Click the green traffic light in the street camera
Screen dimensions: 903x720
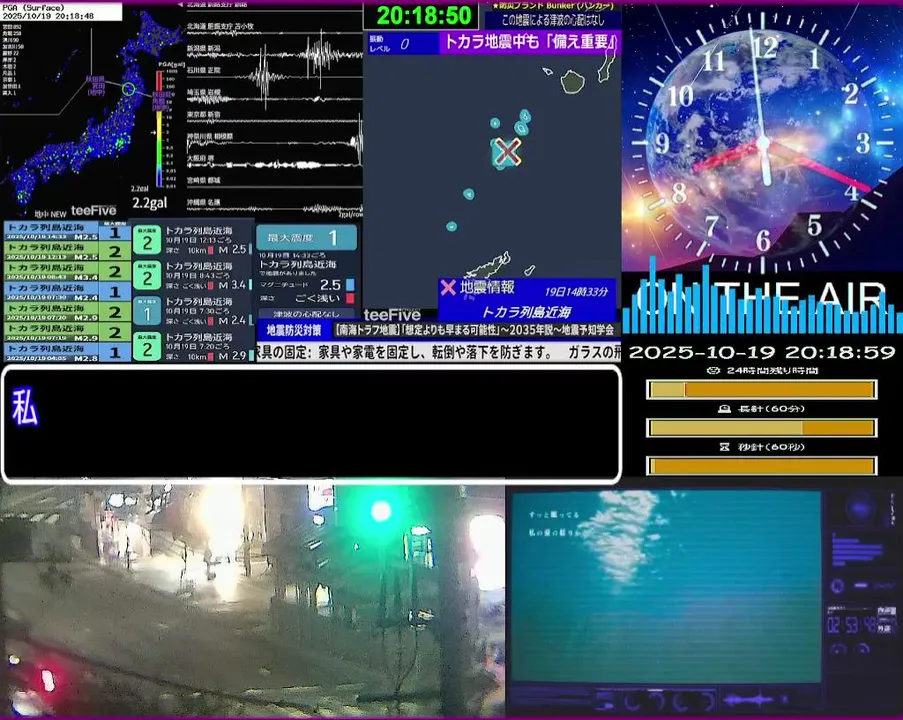click(381, 511)
